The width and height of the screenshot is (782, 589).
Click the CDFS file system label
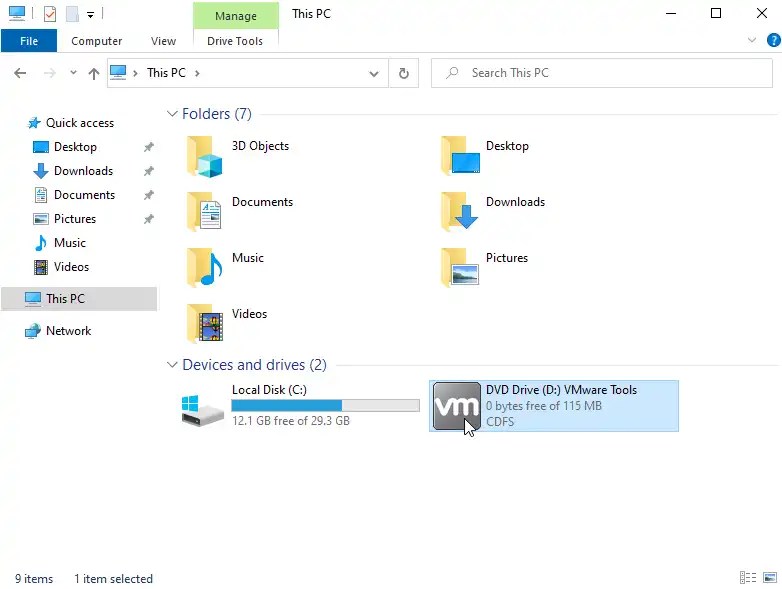[500, 421]
